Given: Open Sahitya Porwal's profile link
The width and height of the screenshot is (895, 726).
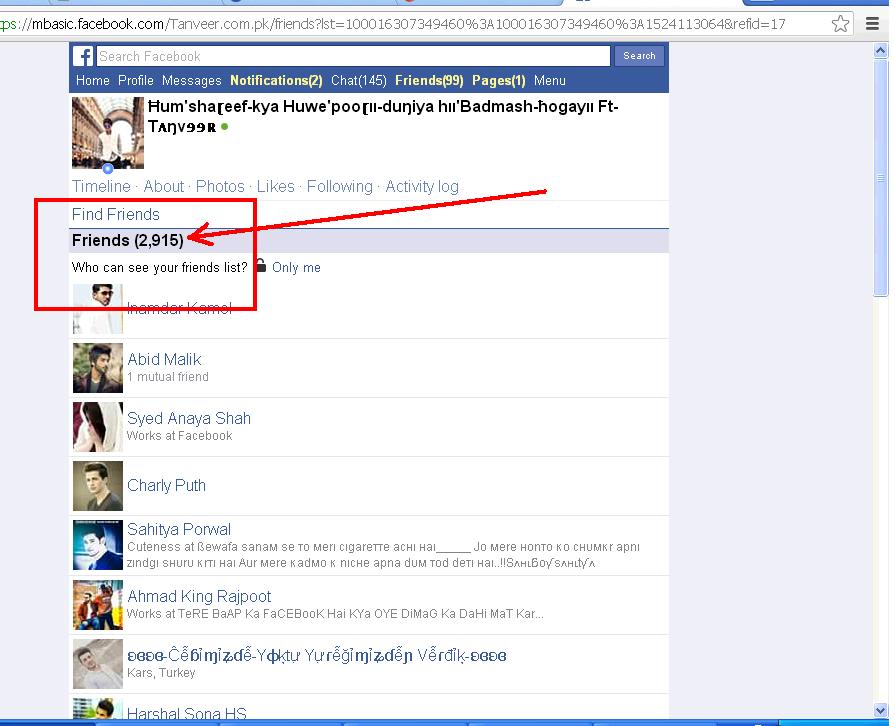Looking at the screenshot, I should pyautogui.click(x=179, y=529).
